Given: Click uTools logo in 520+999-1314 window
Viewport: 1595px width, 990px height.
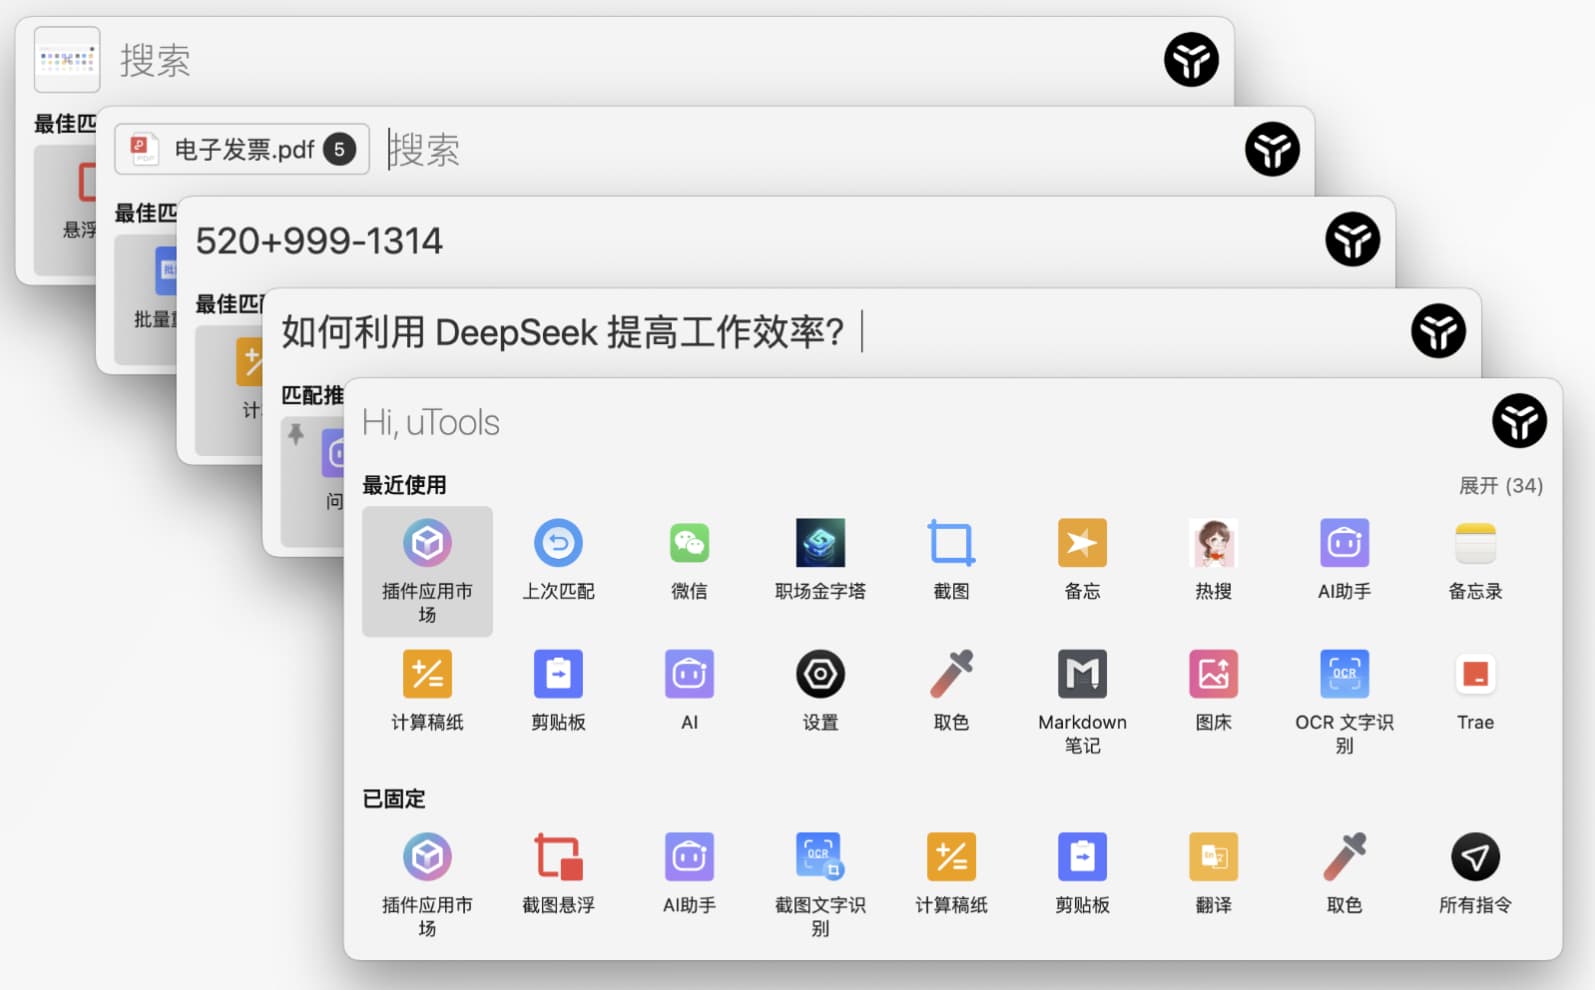Looking at the screenshot, I should [1352, 239].
